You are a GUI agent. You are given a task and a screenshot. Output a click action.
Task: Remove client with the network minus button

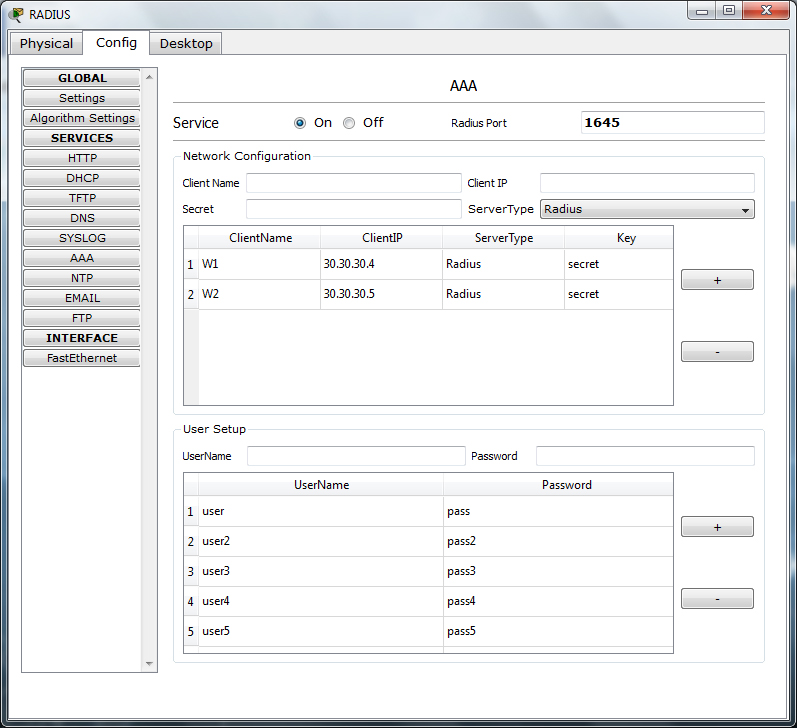[717, 352]
